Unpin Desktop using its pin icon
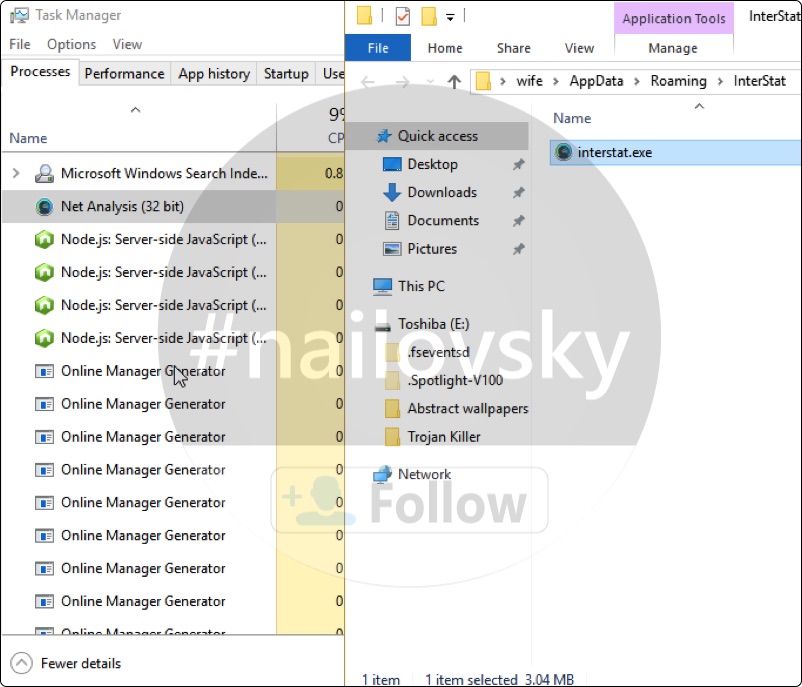This screenshot has width=802, height=687. point(518,165)
